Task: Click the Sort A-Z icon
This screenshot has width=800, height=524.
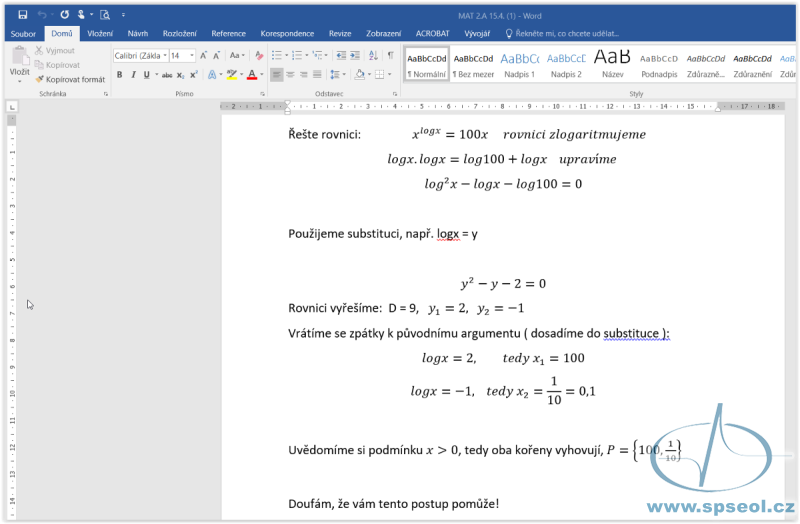Action: 373,55
